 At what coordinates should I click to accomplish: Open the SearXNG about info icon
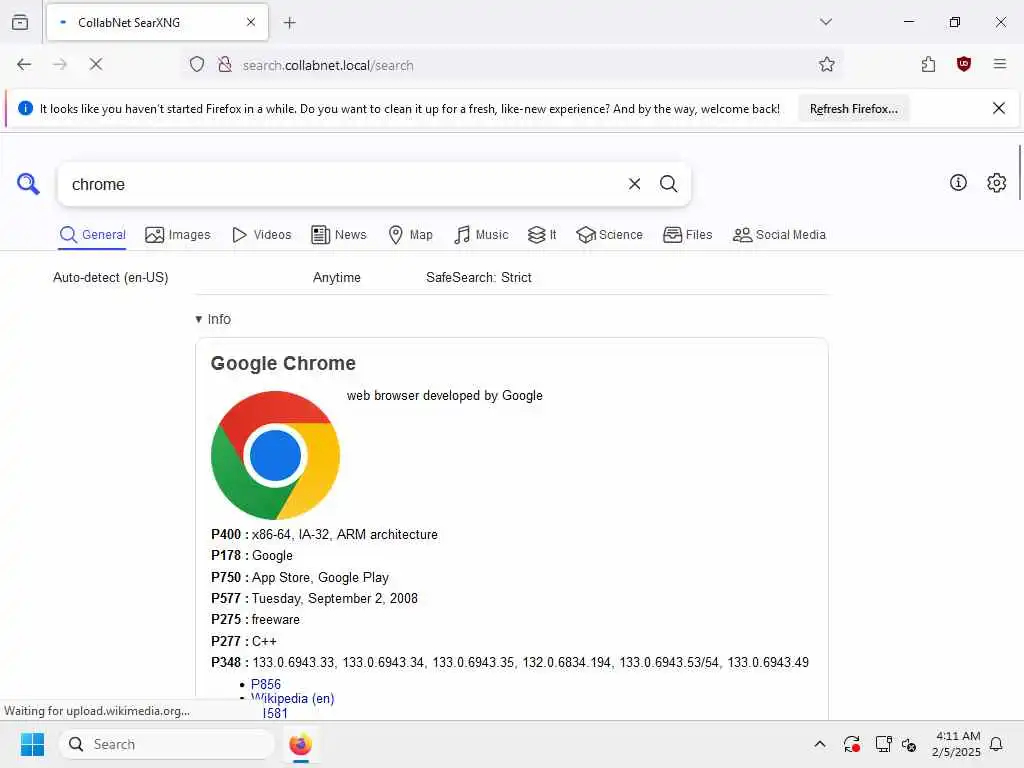click(957, 183)
